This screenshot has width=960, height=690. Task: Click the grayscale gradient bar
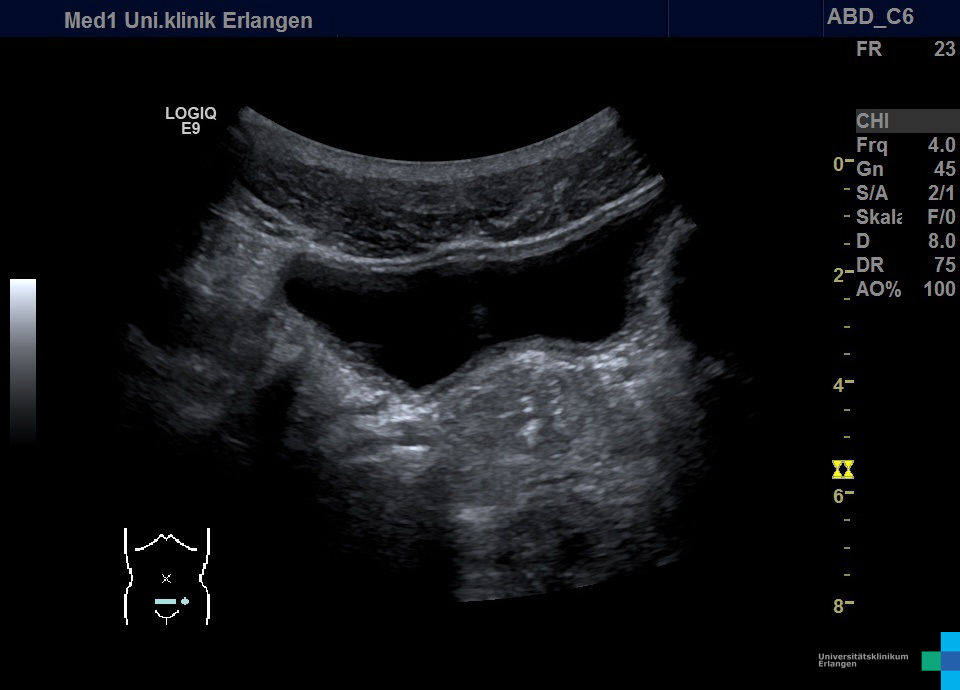23,360
